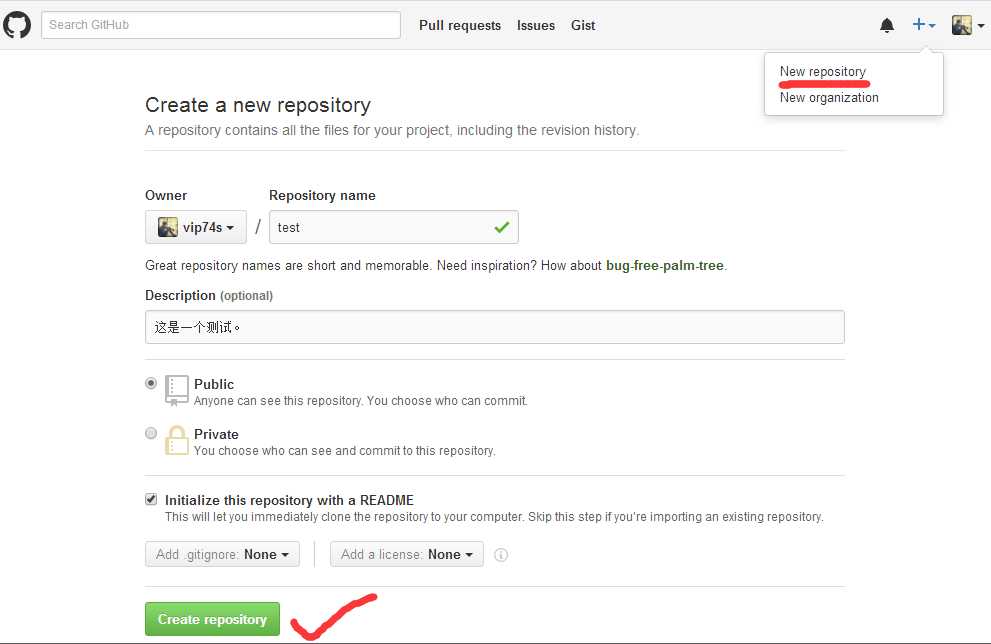Expand the Owner vip74s dropdown

pyautogui.click(x=196, y=227)
